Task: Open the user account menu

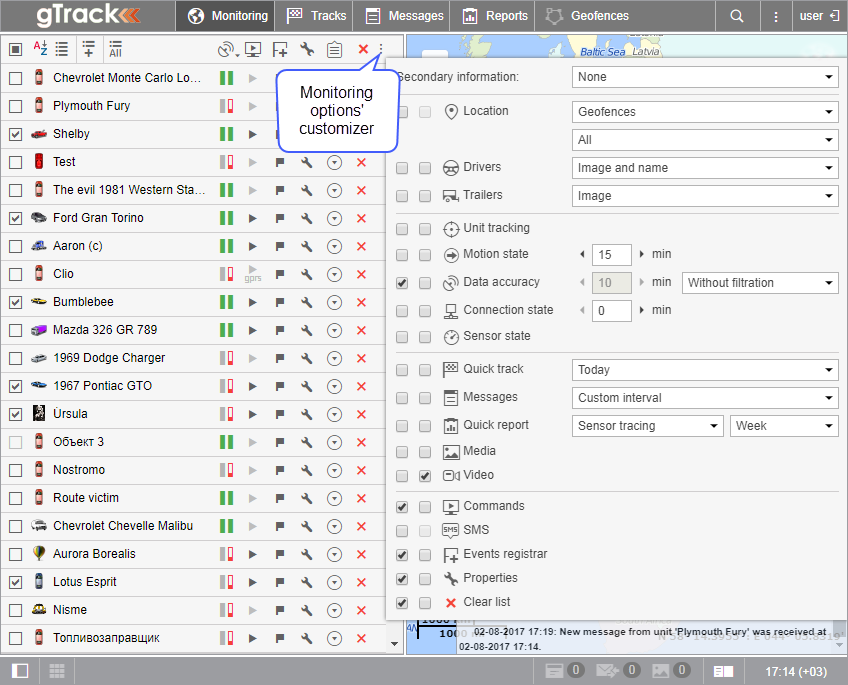Action: coord(811,16)
